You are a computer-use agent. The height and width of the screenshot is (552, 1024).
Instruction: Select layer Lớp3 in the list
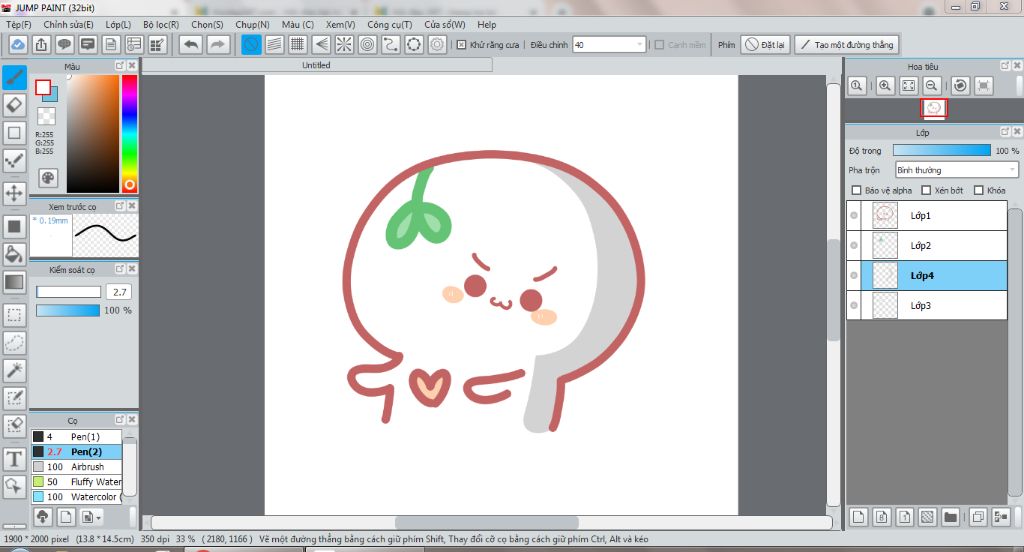coord(927,305)
